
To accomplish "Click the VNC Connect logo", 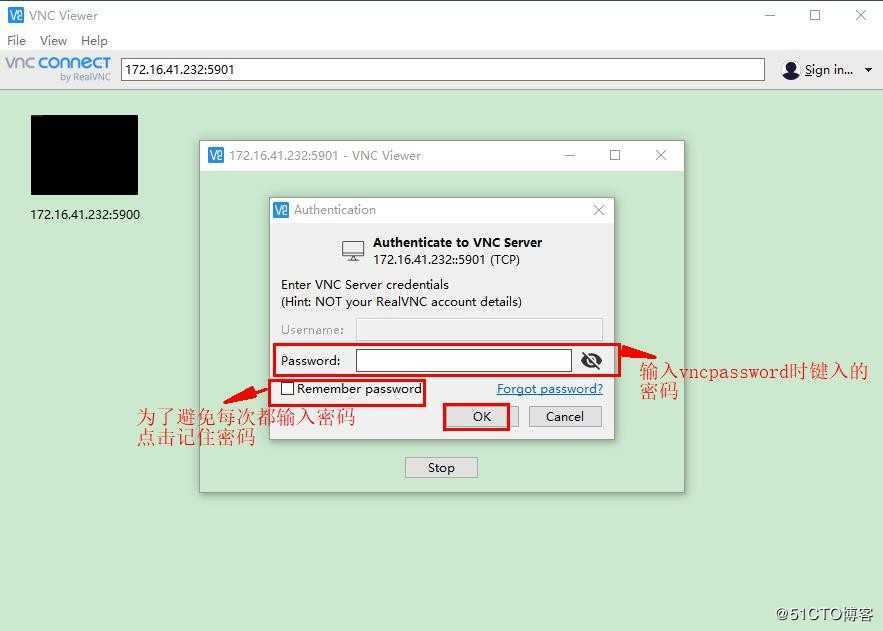I will (58, 68).
